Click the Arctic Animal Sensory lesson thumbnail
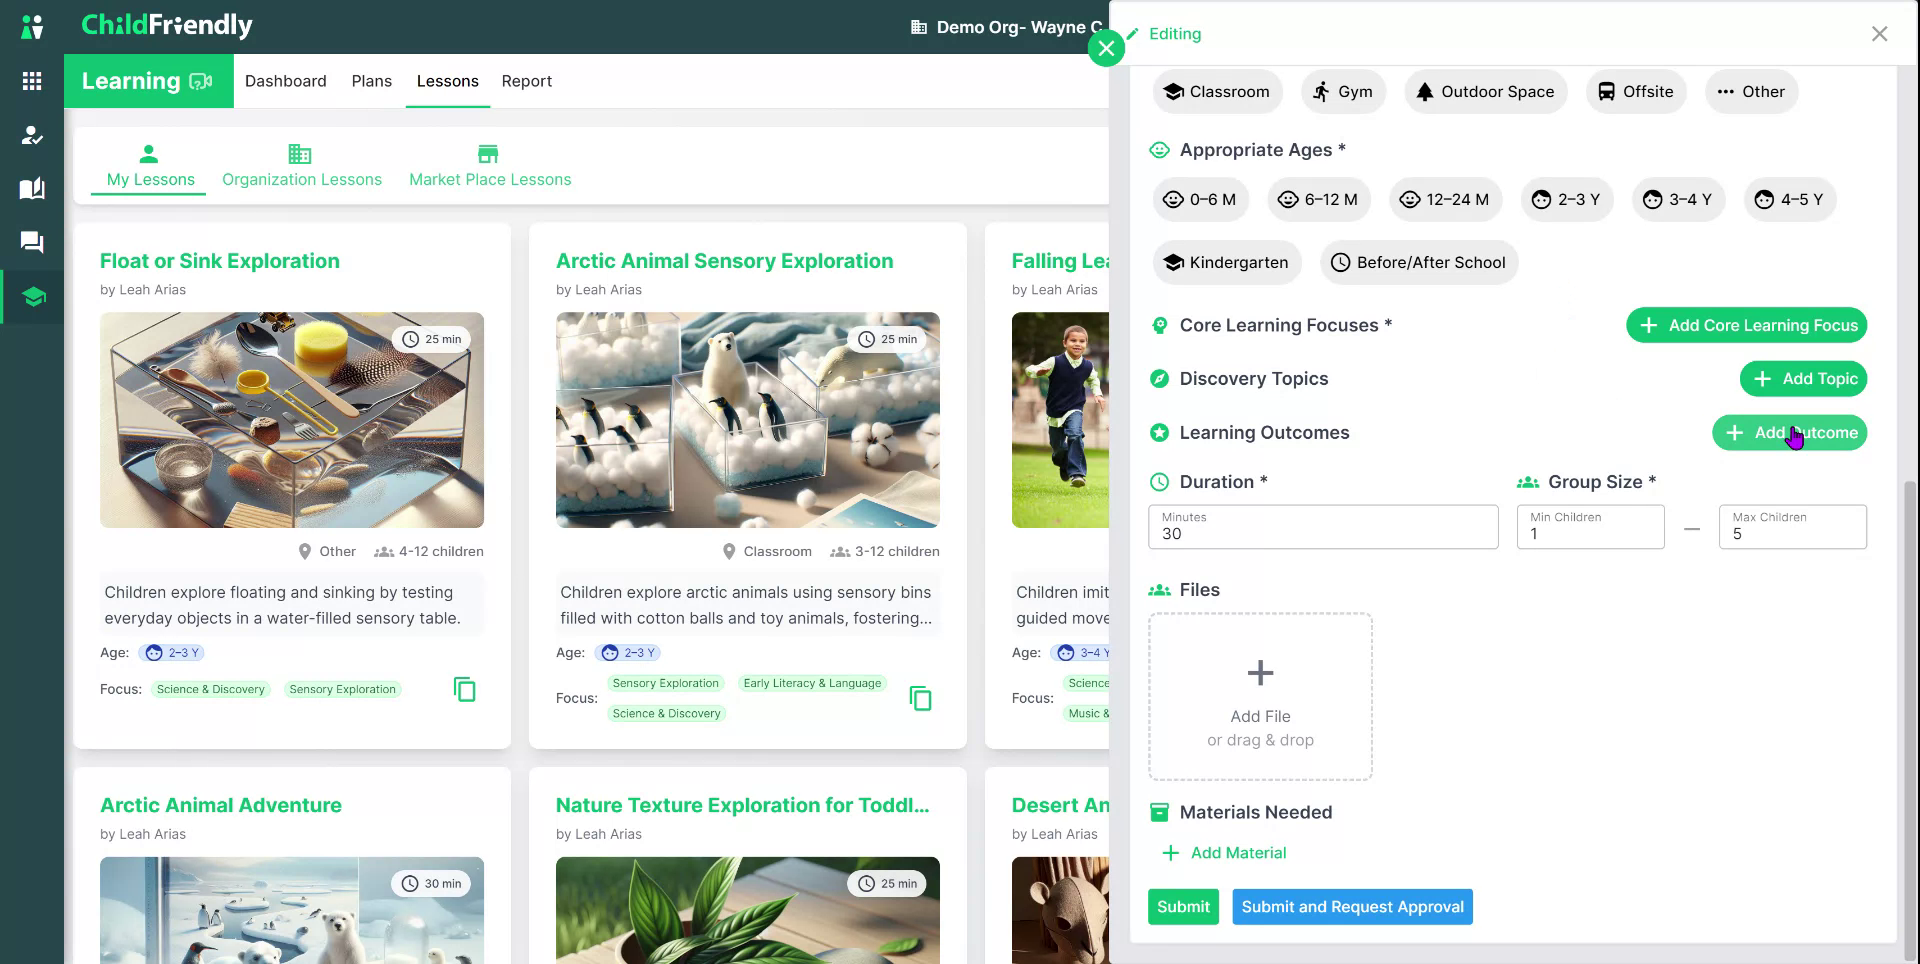This screenshot has width=1920, height=964. pyautogui.click(x=748, y=420)
